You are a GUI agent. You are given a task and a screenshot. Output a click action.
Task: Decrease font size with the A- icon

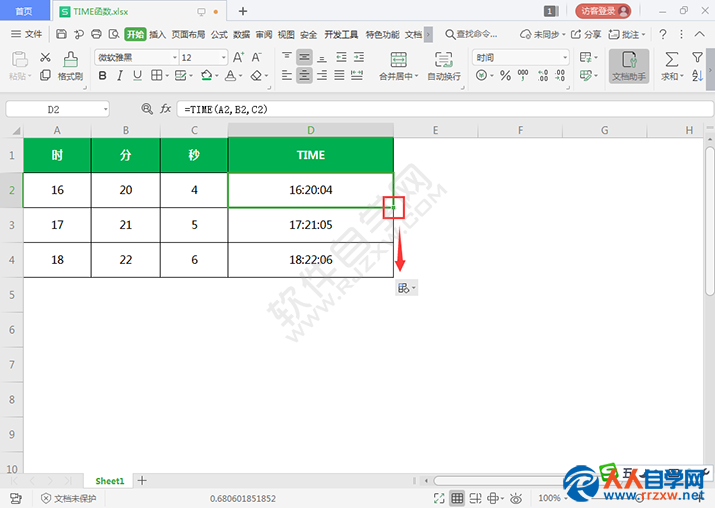coord(256,57)
